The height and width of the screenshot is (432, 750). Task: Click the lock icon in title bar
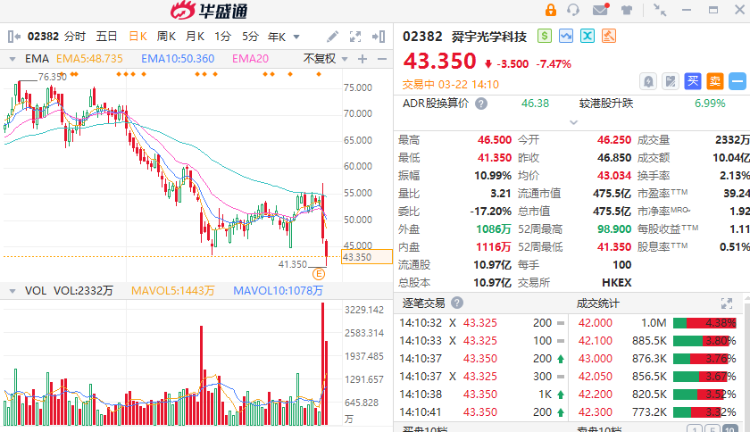(551, 10)
